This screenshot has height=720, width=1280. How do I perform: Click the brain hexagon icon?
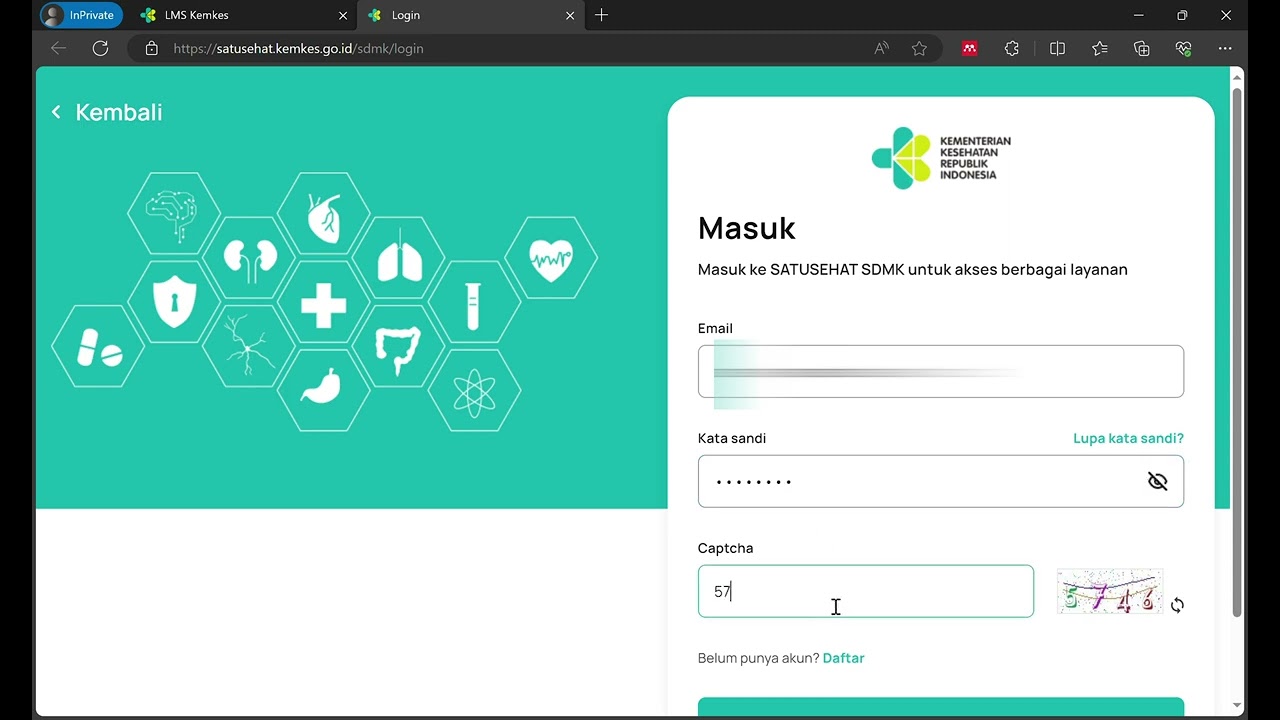pyautogui.click(x=174, y=213)
